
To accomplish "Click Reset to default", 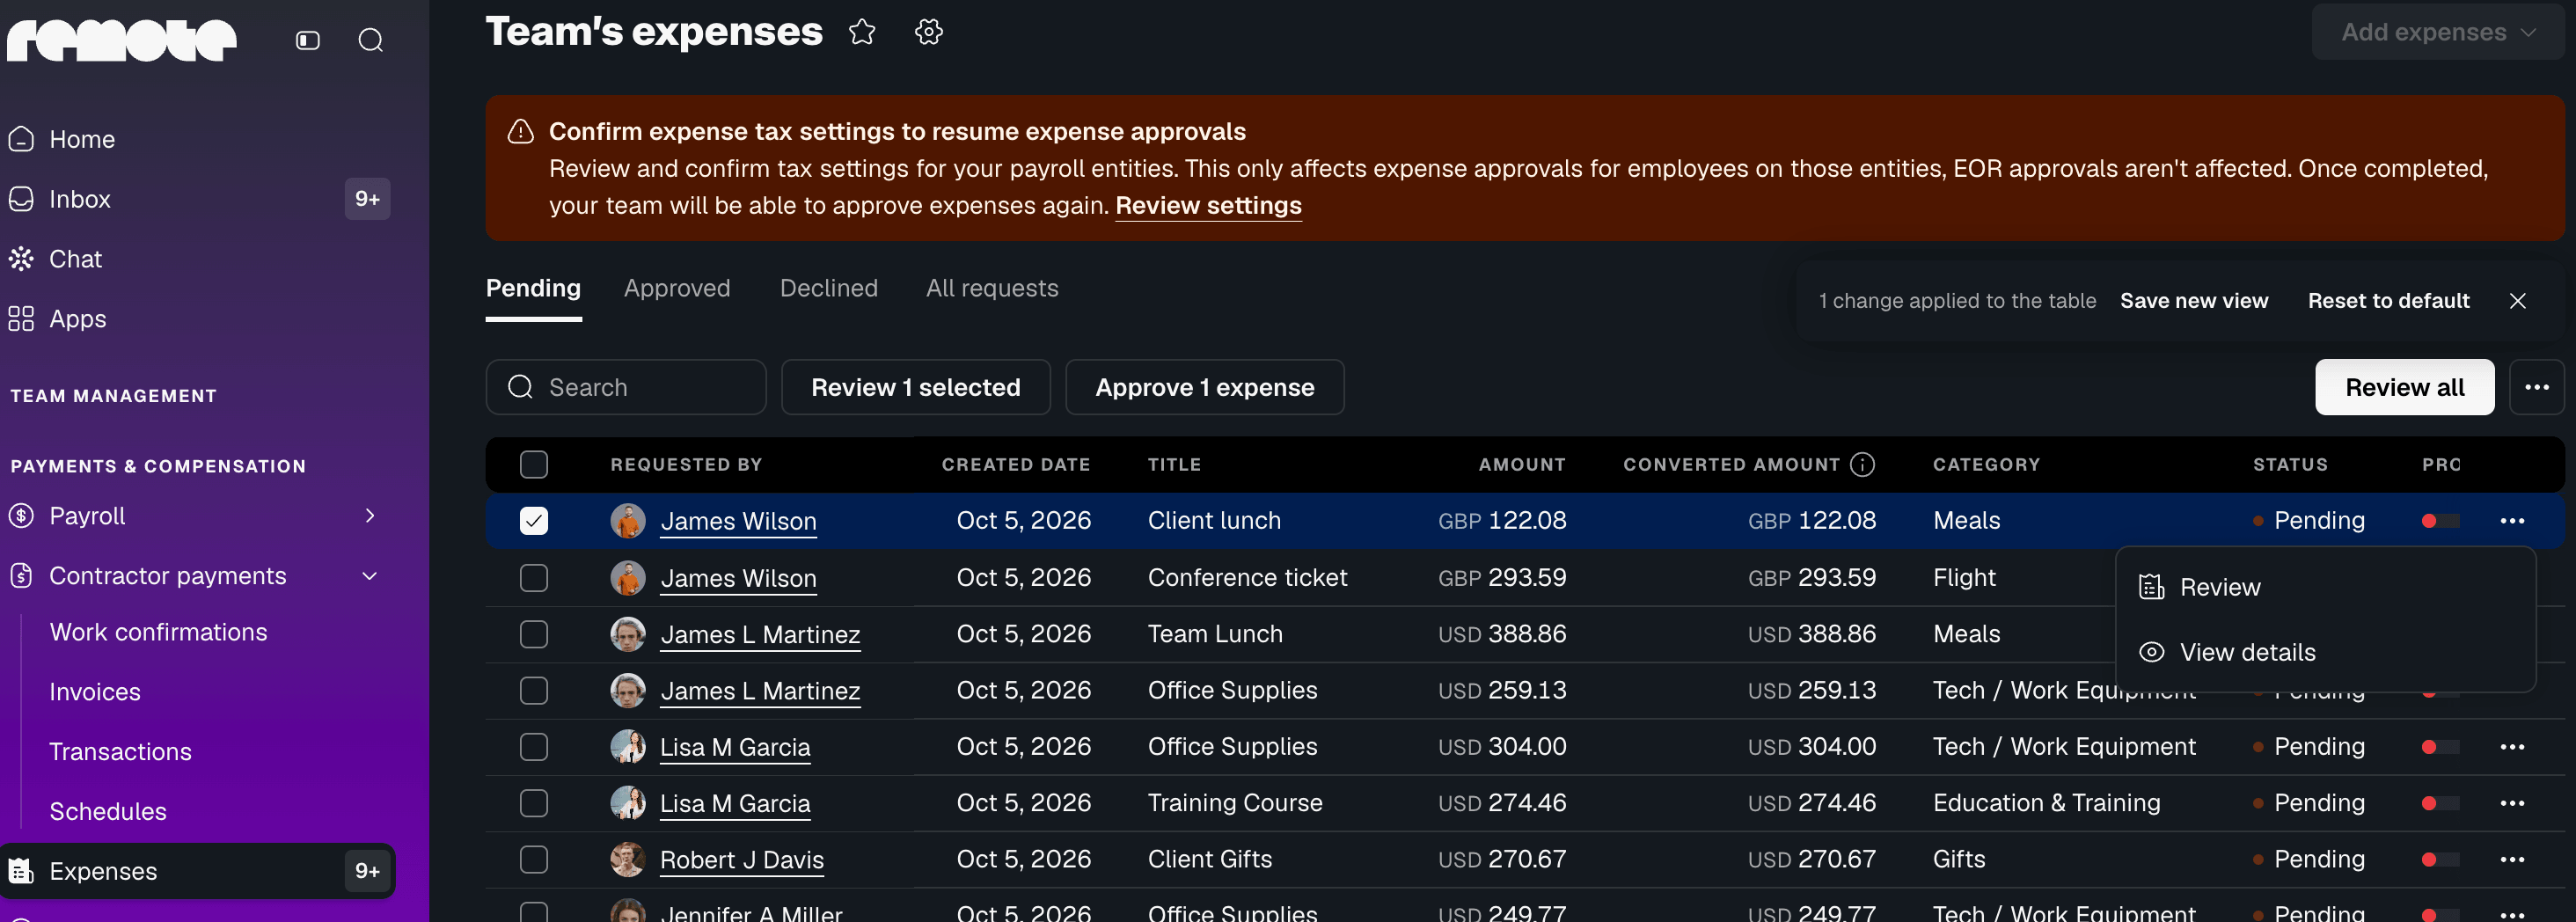I will coord(2388,301).
